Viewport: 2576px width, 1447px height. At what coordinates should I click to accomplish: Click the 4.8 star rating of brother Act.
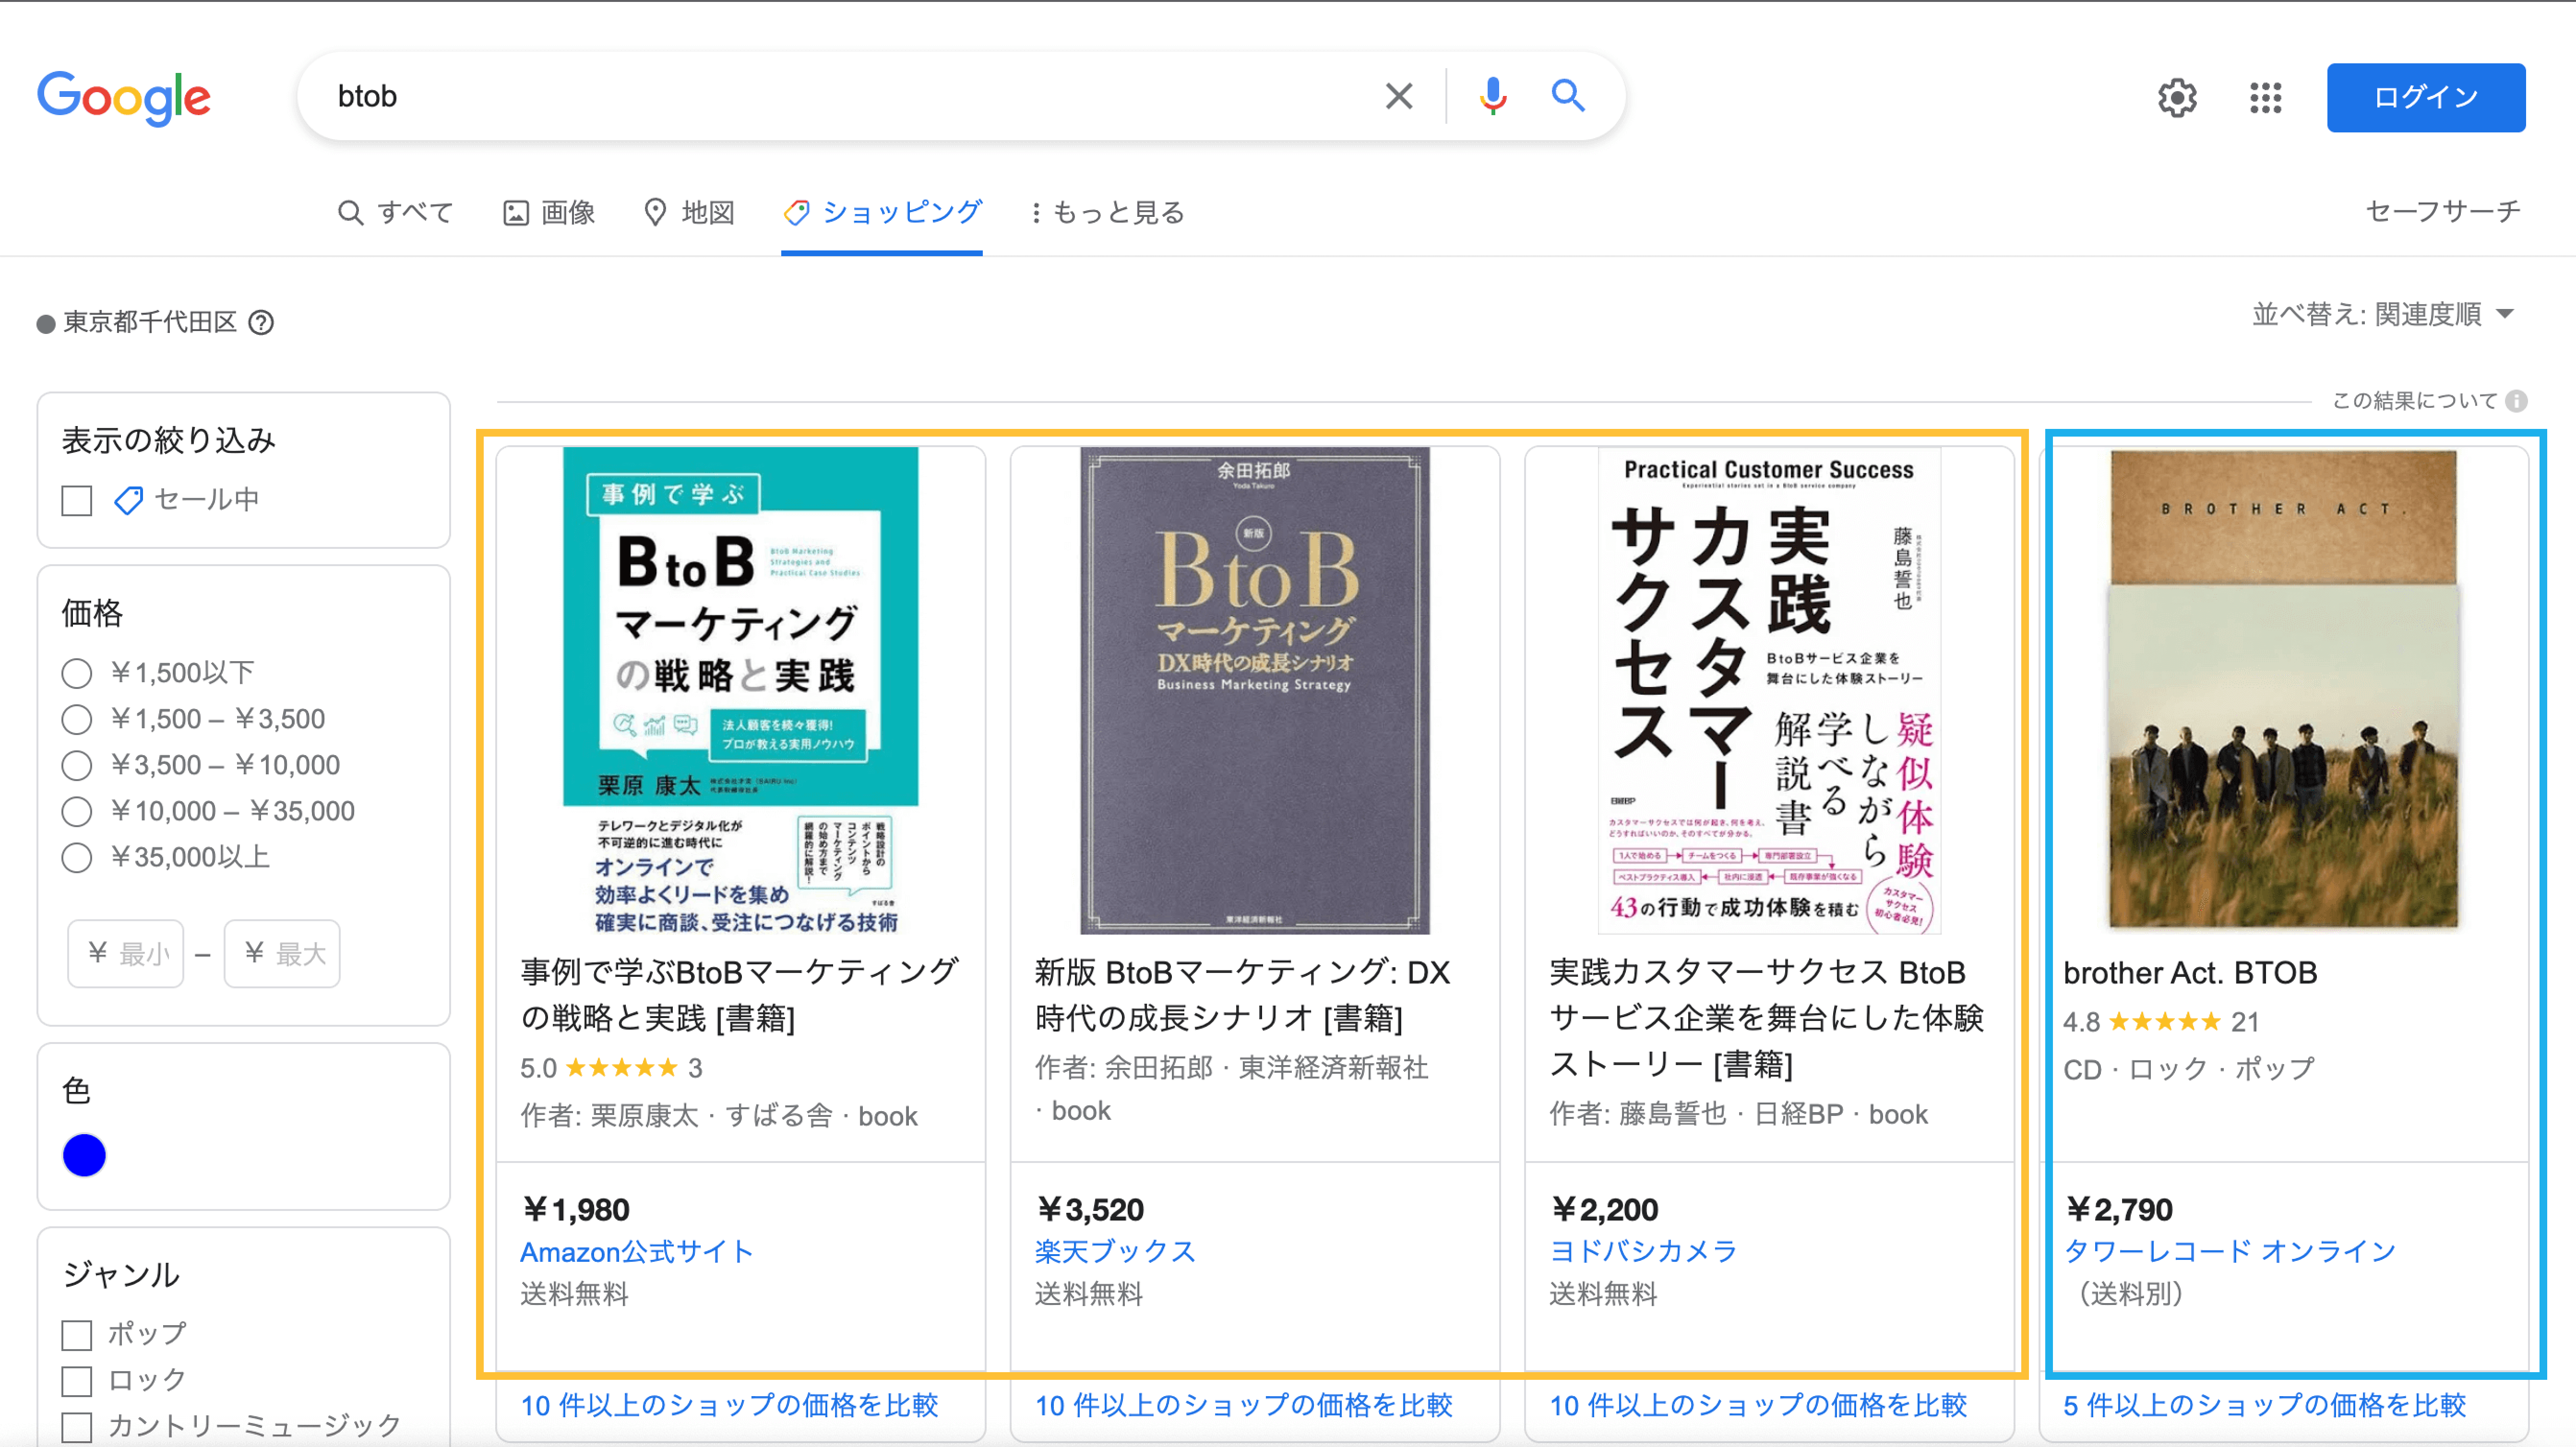(2161, 1022)
